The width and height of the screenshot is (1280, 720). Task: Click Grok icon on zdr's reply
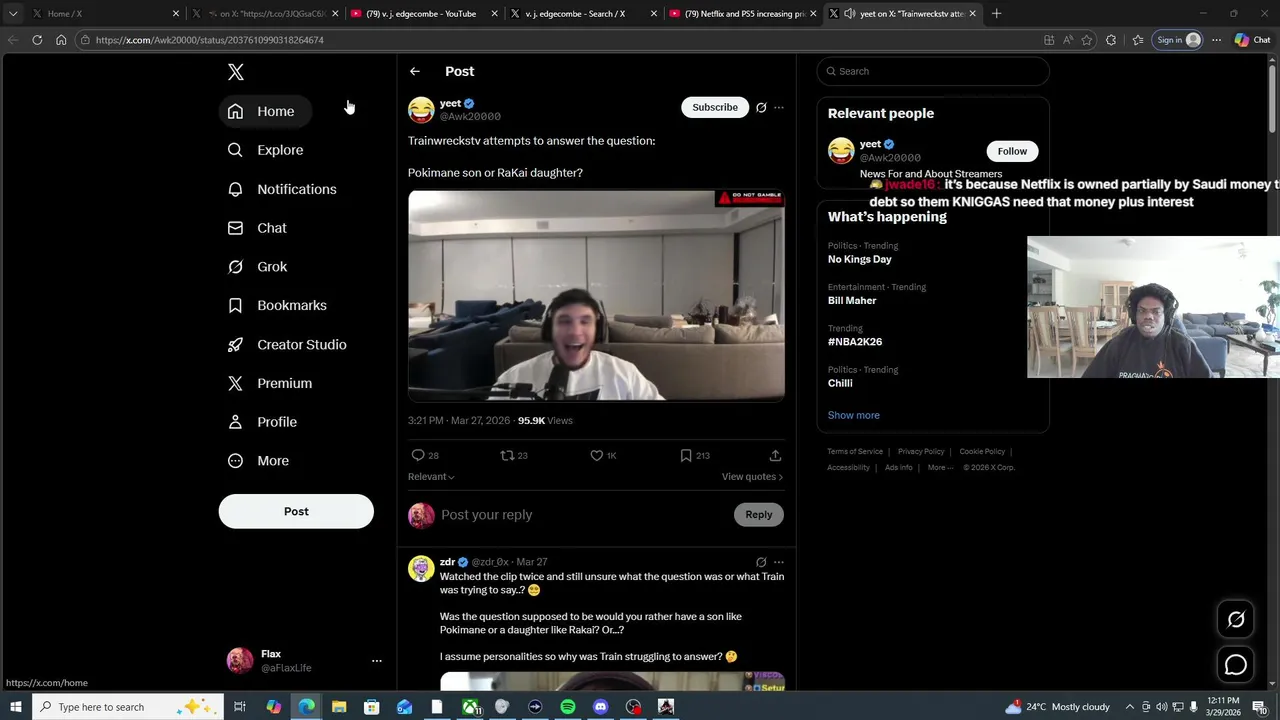point(761,562)
